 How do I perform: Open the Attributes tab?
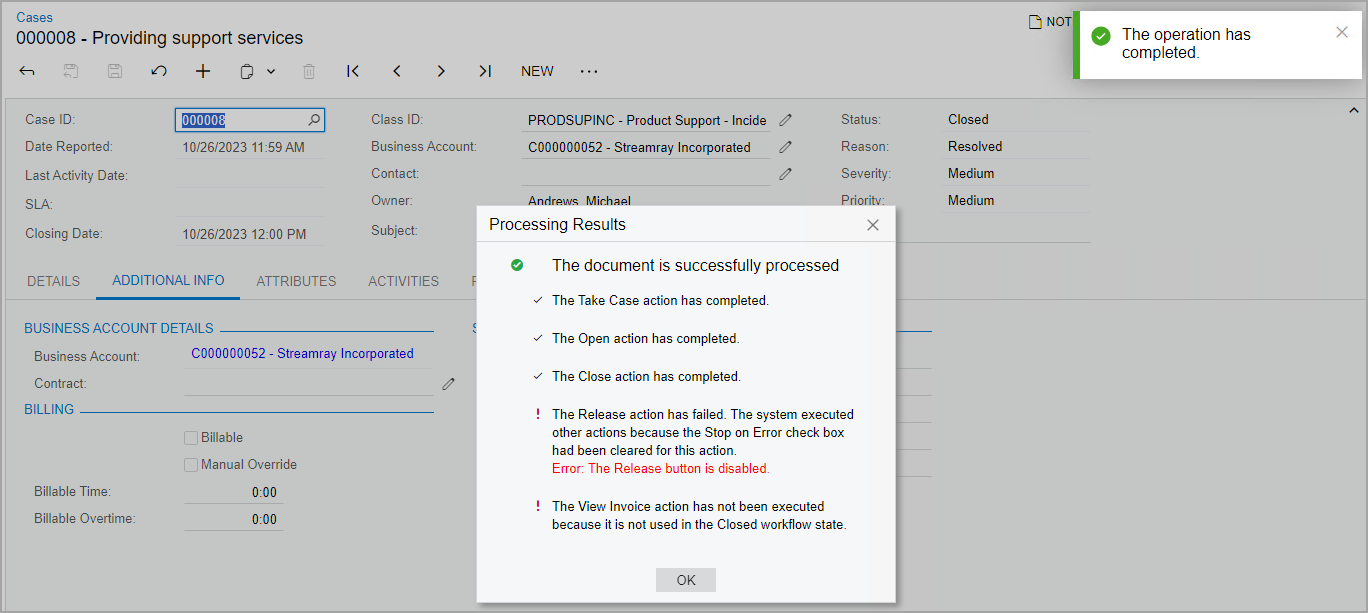pyautogui.click(x=296, y=281)
